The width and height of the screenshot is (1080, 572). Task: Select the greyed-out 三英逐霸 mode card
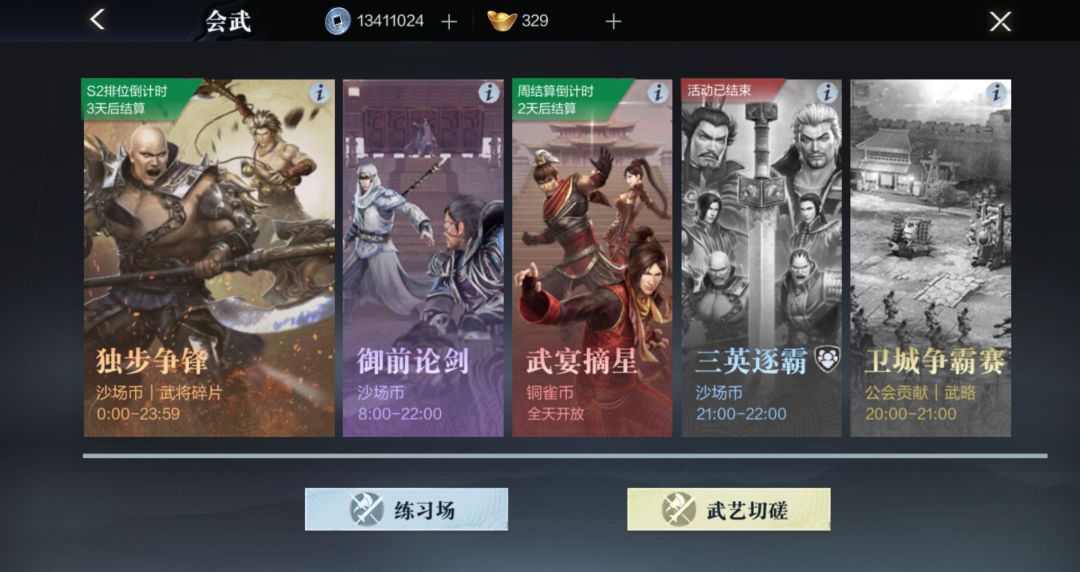coord(762,258)
